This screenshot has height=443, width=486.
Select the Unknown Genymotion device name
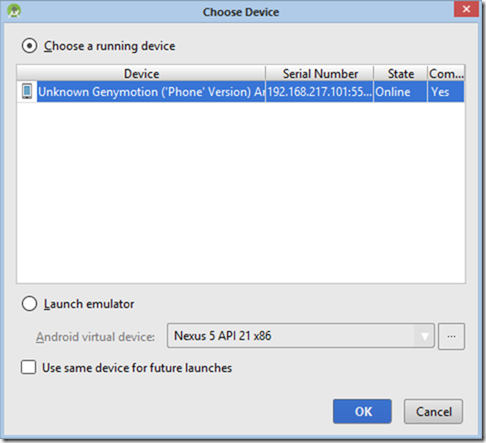pyautogui.click(x=151, y=92)
